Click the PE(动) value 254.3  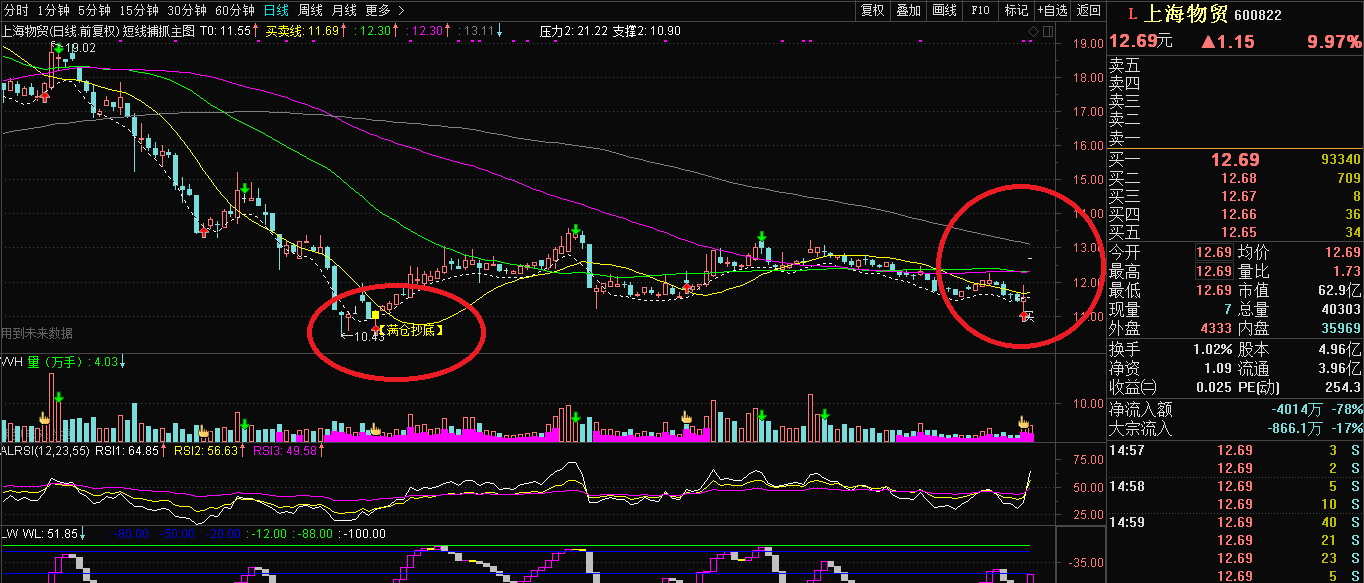pyautogui.click(x=1342, y=388)
